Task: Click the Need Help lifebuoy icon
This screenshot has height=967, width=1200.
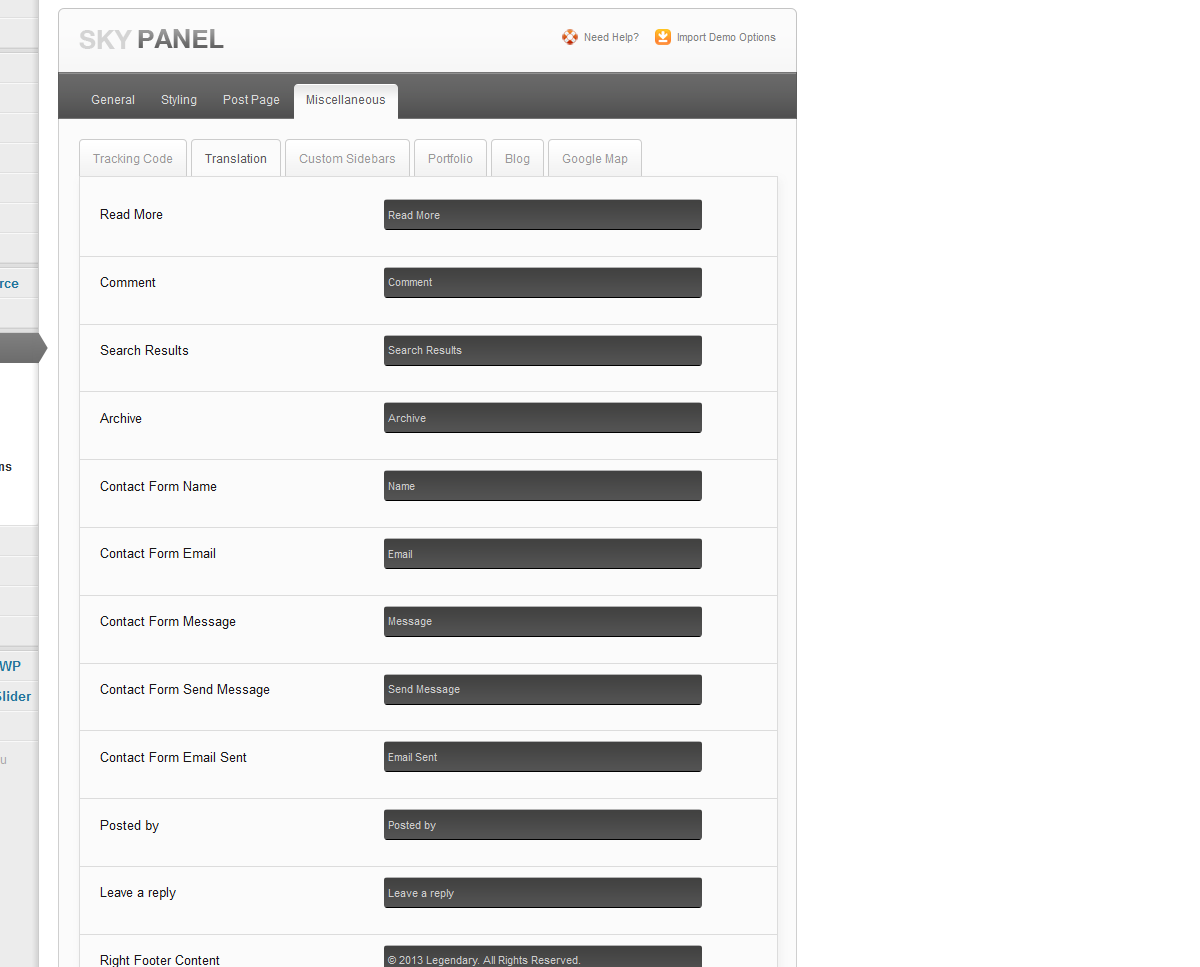Action: tap(570, 37)
